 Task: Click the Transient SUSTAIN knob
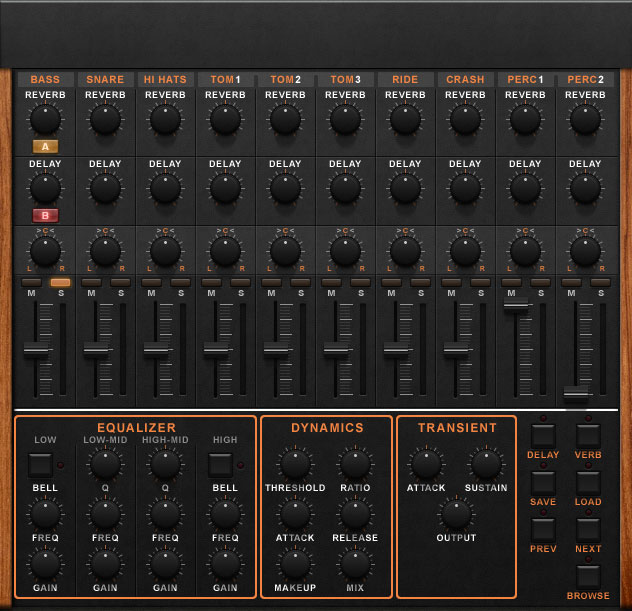coord(486,464)
